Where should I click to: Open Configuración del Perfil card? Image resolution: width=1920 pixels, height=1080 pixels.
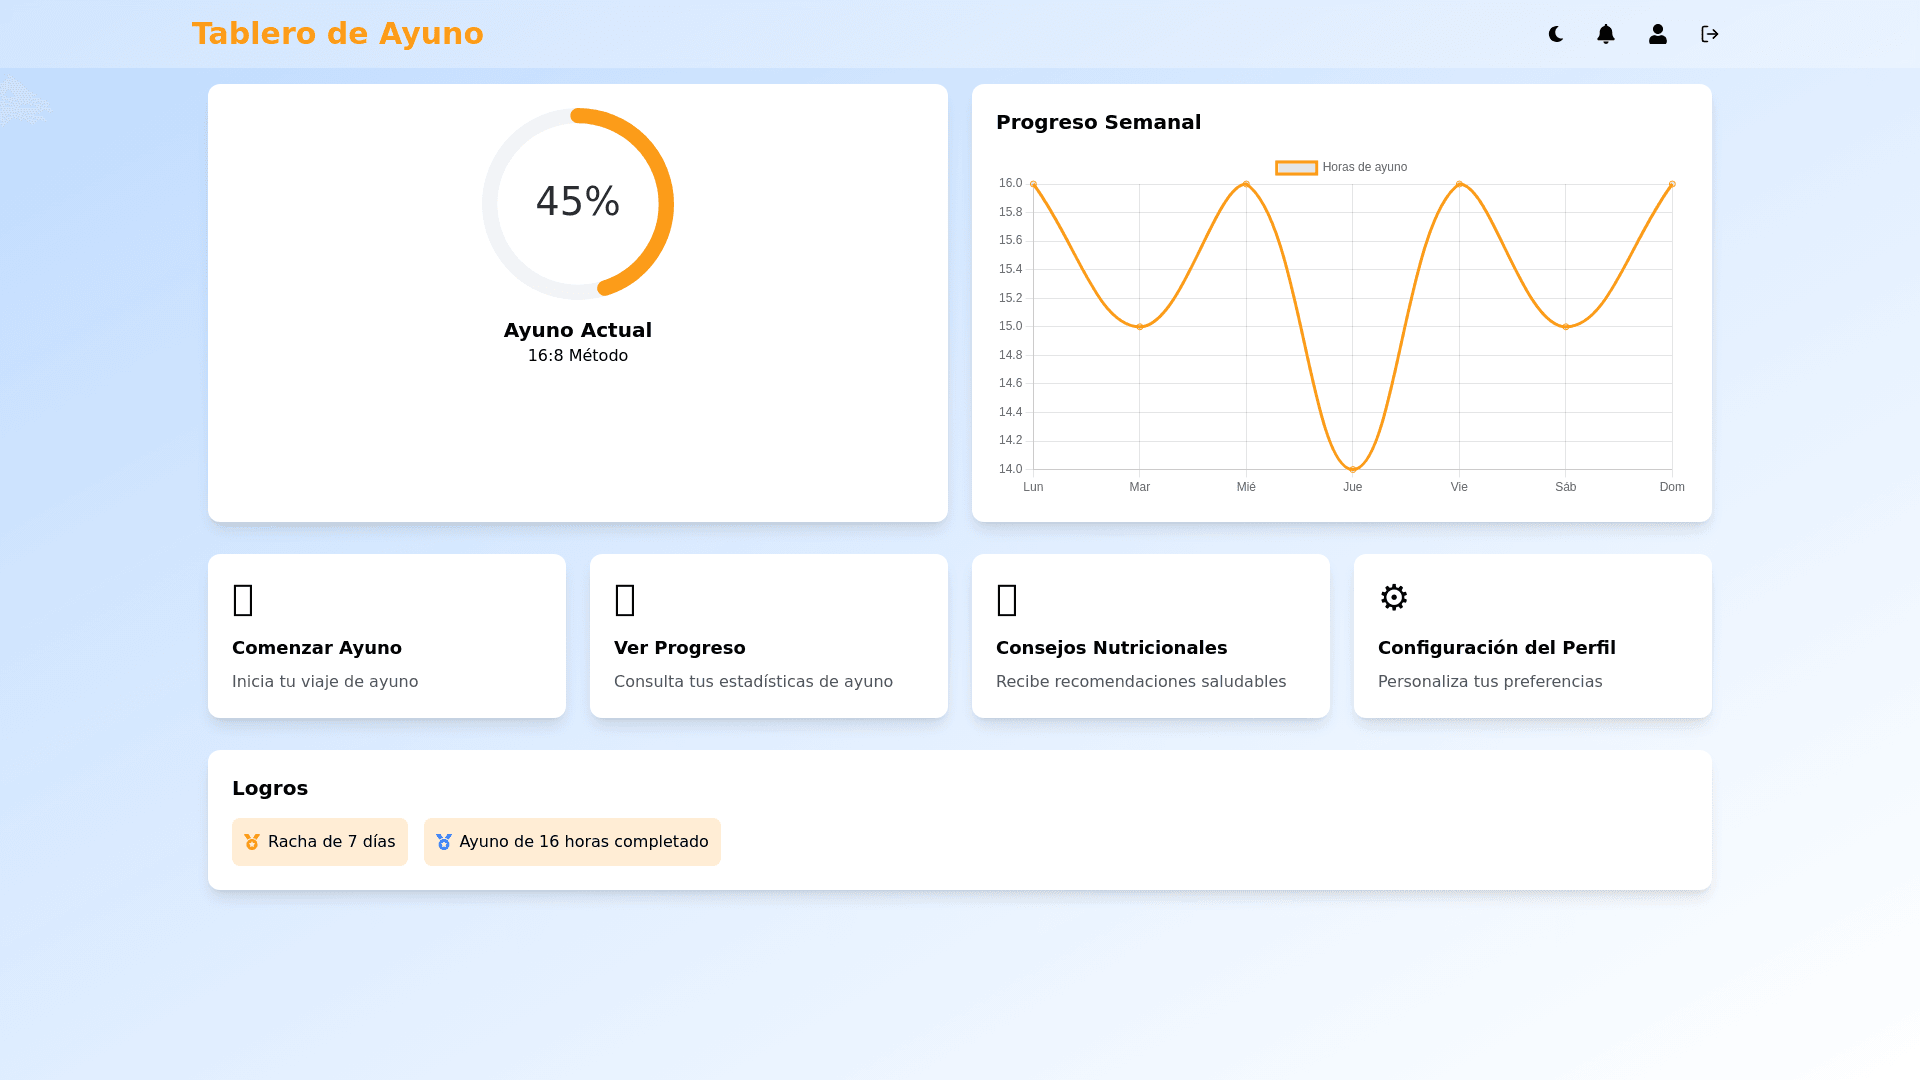(1533, 650)
